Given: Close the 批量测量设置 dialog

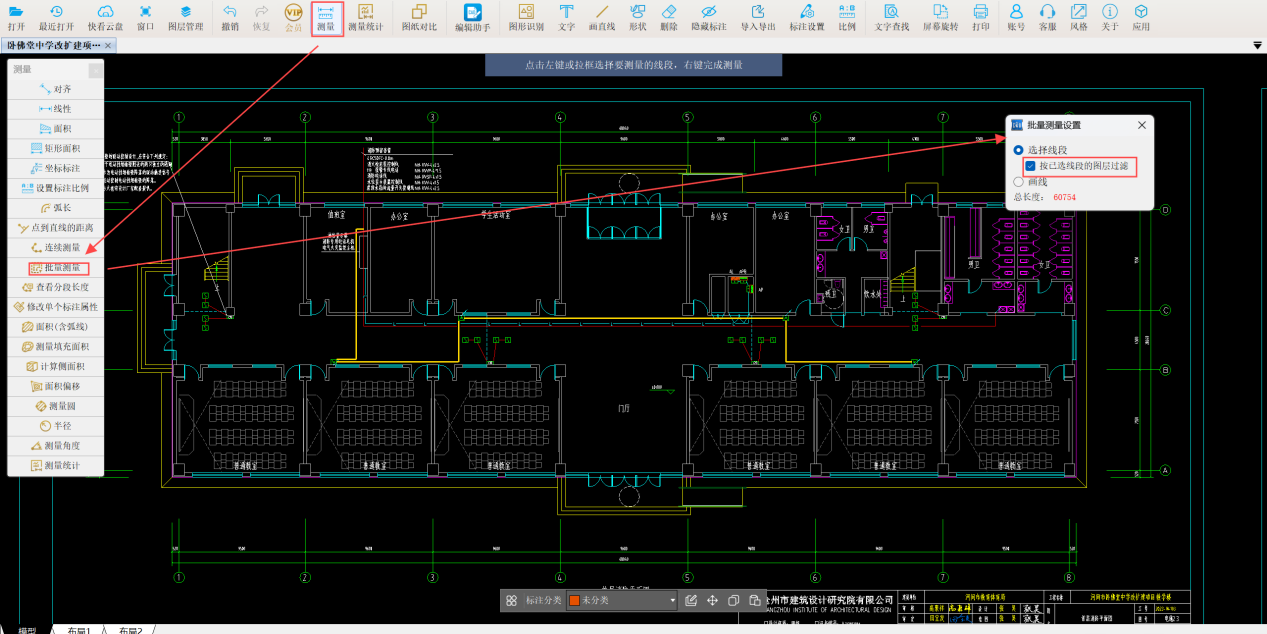Looking at the screenshot, I should [1142, 126].
